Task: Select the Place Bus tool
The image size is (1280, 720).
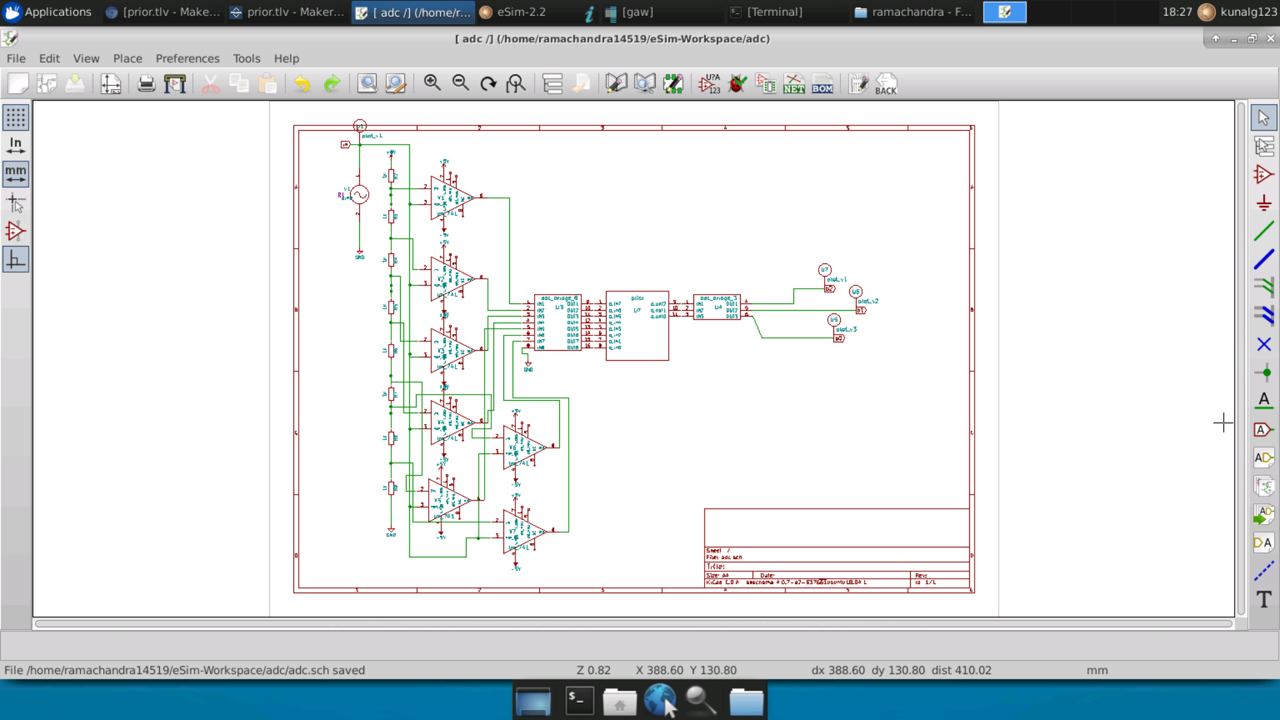Action: click(x=1263, y=259)
